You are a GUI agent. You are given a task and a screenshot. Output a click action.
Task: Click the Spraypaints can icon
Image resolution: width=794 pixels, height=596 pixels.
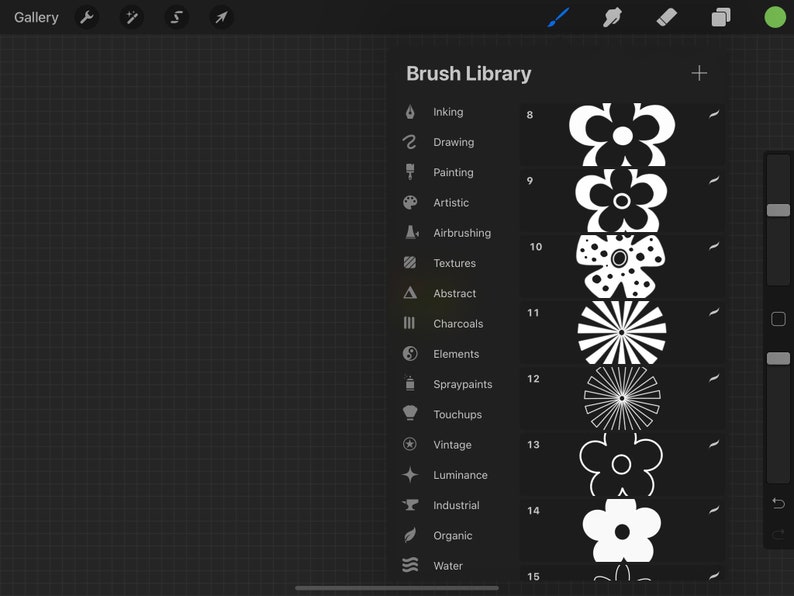pos(410,383)
